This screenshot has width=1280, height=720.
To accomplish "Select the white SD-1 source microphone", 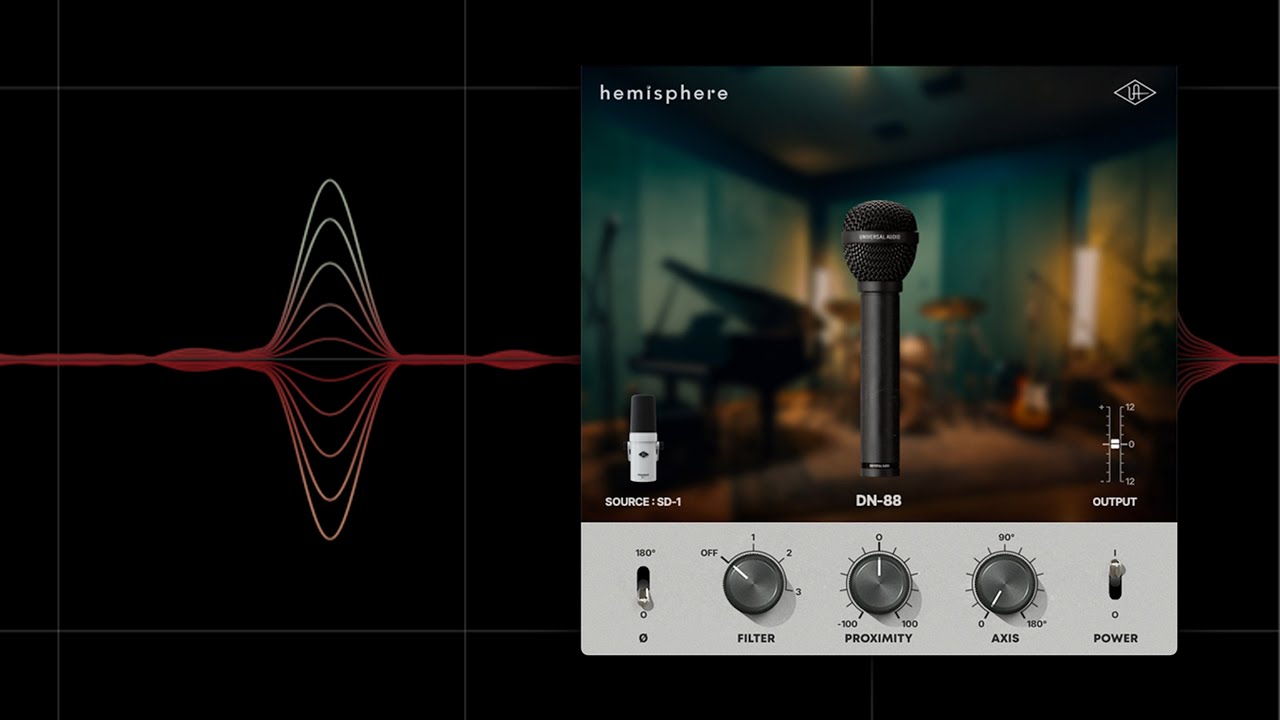I will coord(643,439).
